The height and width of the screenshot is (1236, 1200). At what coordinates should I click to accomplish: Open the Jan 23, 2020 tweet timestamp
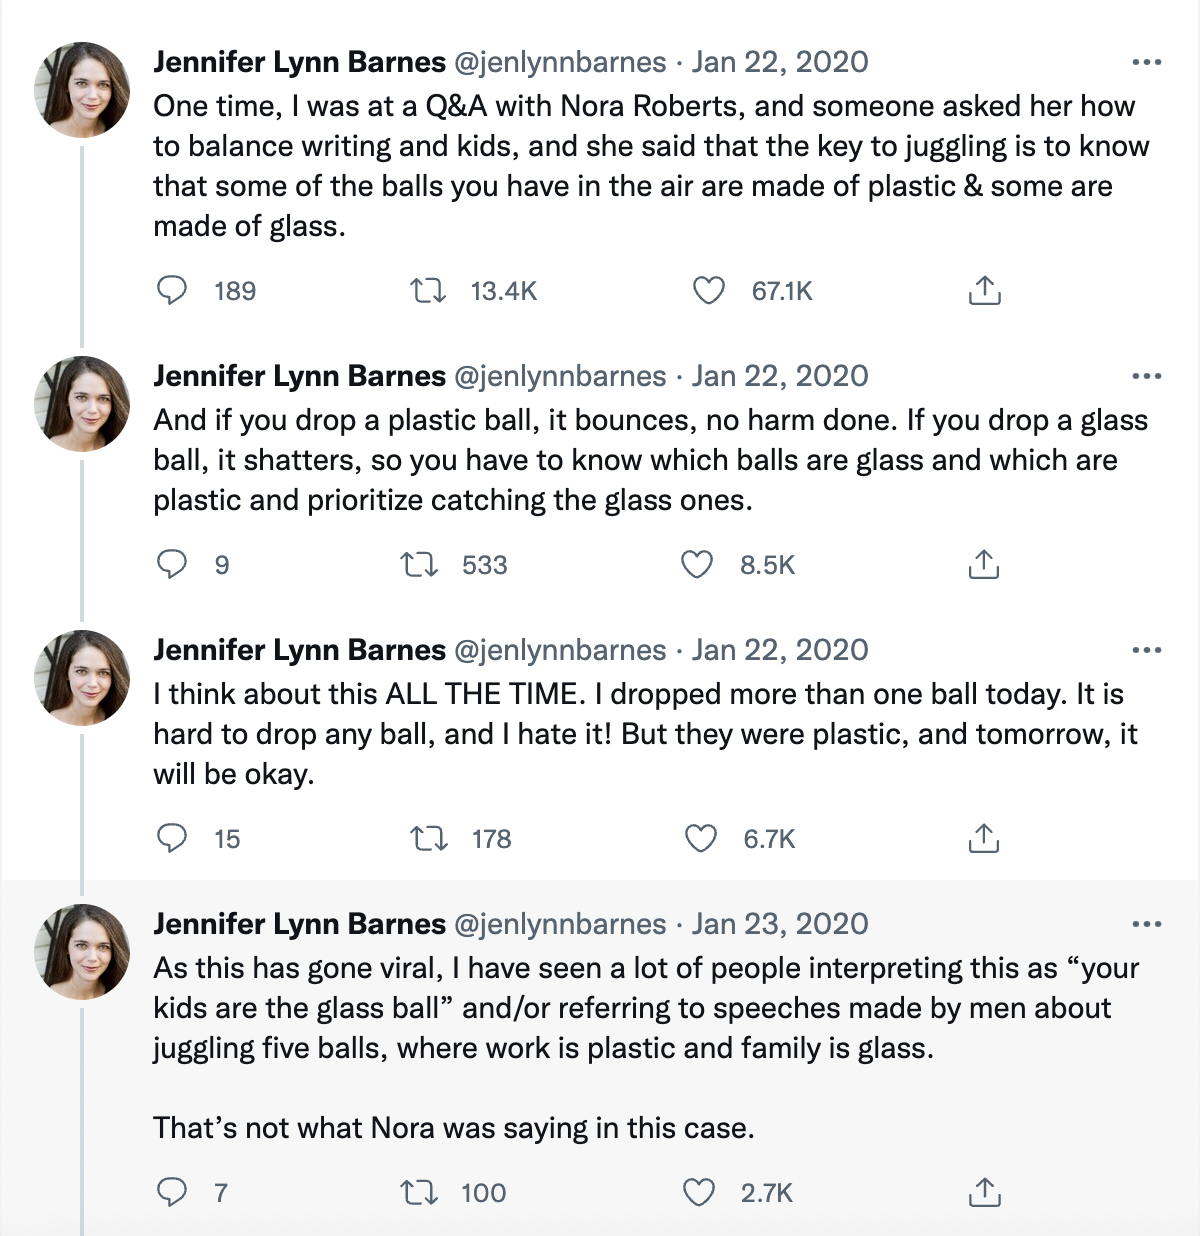tap(780, 924)
